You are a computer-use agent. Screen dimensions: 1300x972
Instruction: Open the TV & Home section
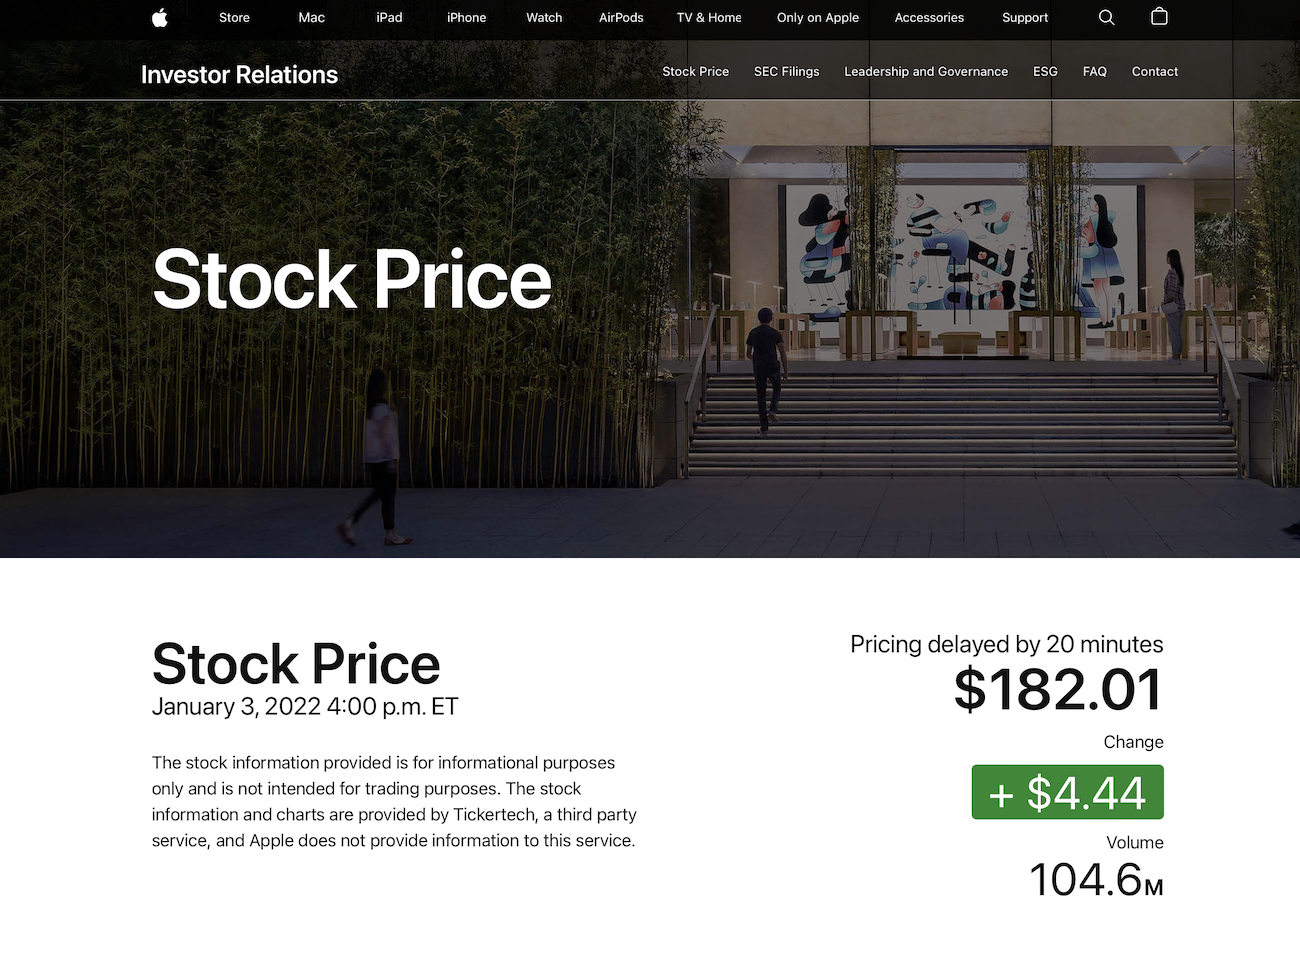click(709, 17)
